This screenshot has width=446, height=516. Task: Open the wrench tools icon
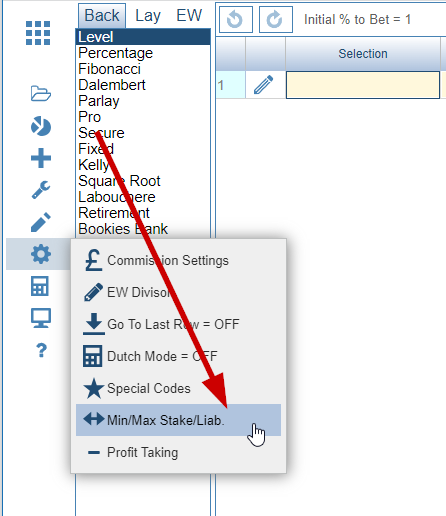[x=41, y=190]
